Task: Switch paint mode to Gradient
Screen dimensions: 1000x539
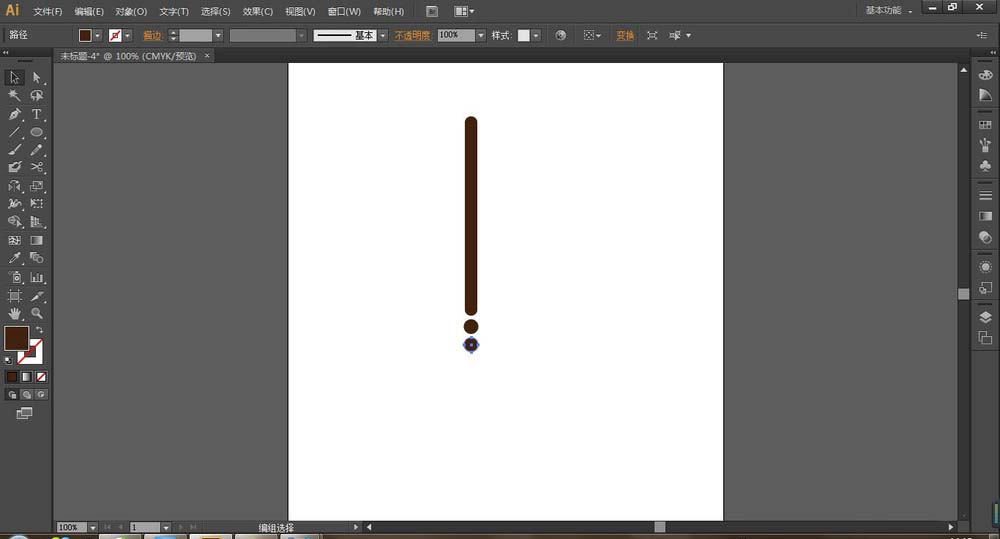Action: [x=26, y=377]
